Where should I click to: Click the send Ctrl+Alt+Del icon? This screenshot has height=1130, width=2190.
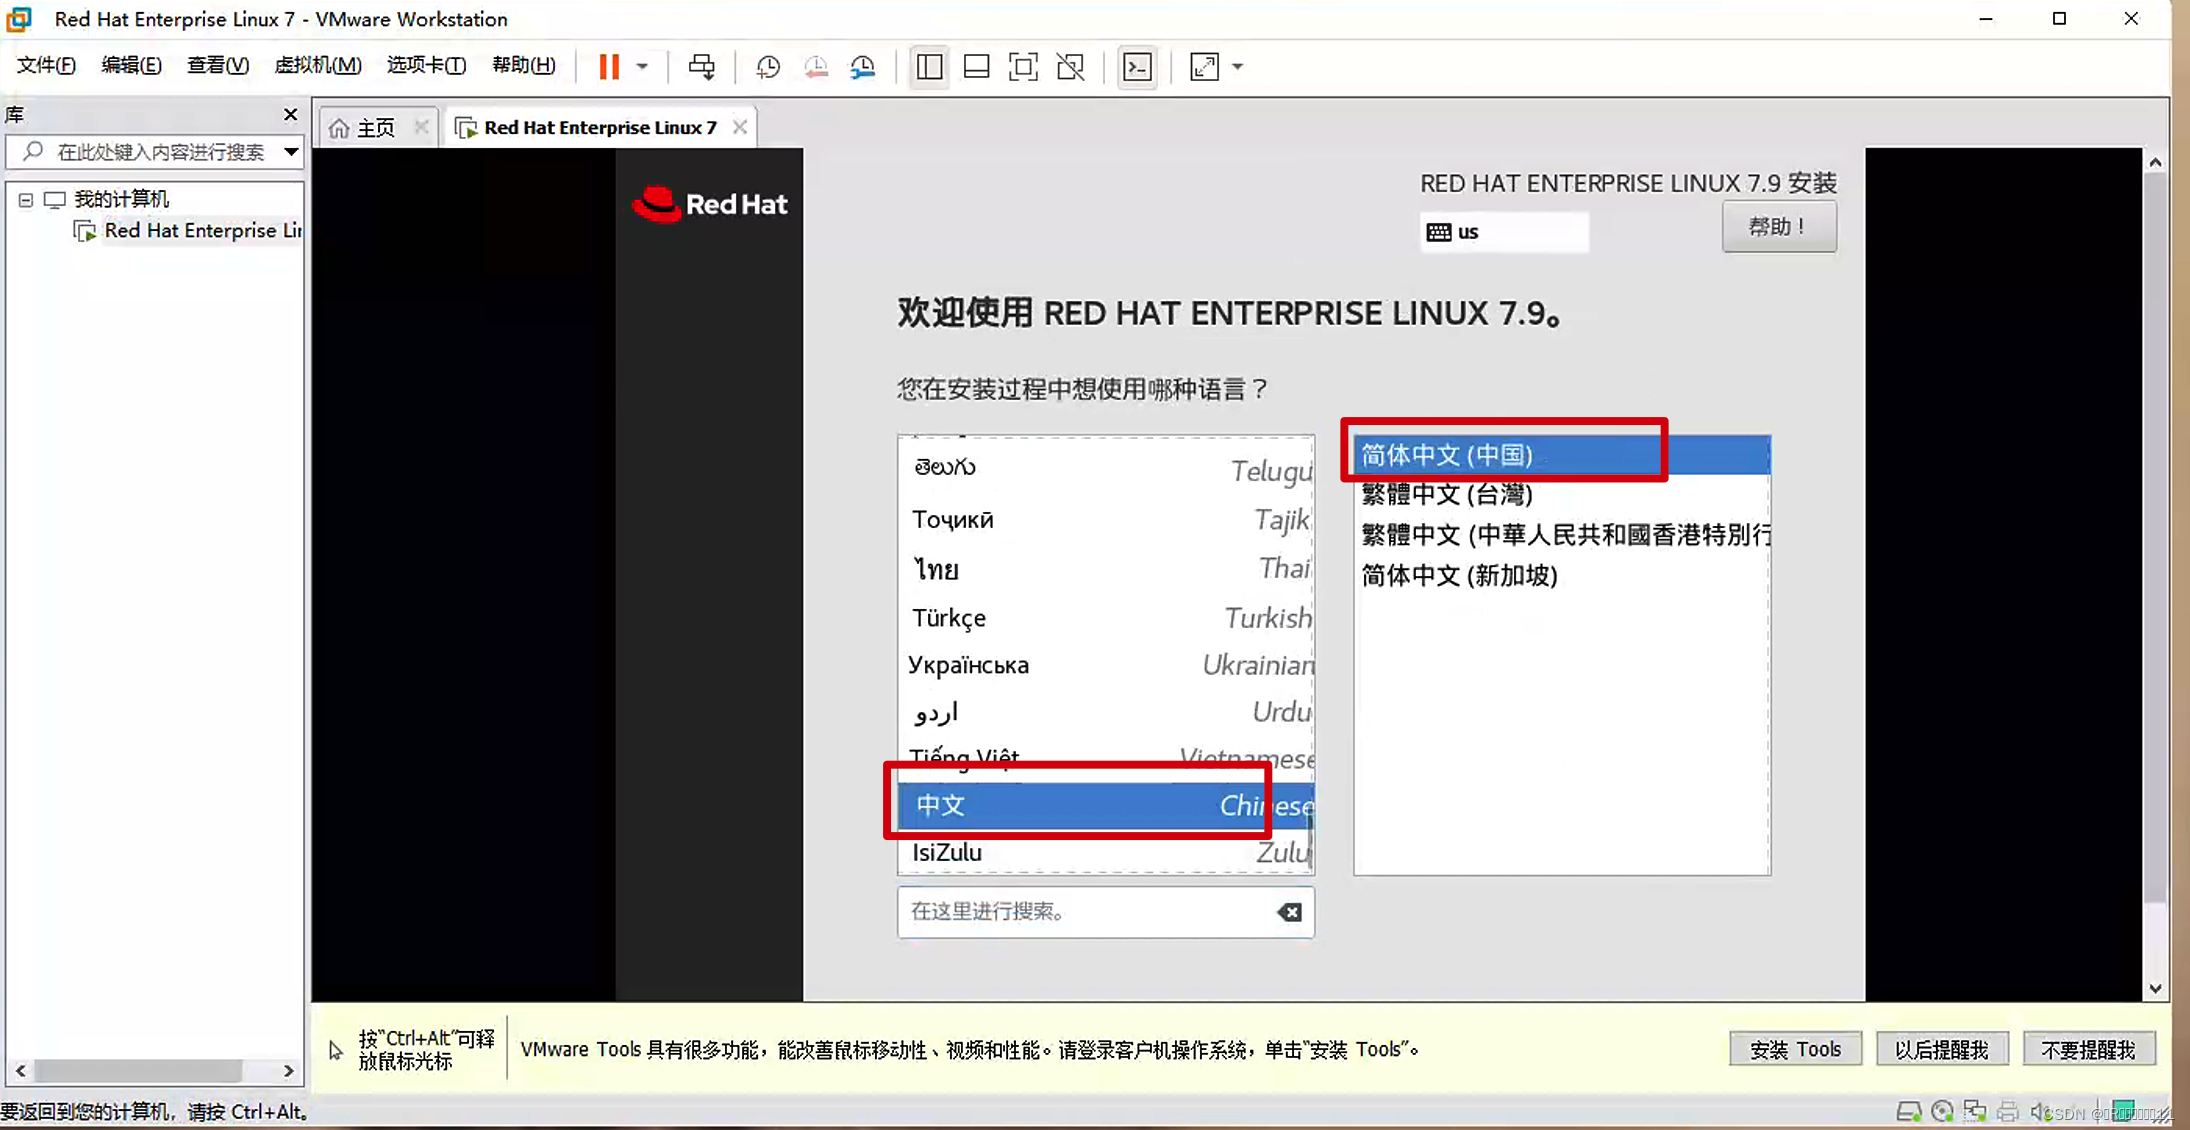coord(701,67)
